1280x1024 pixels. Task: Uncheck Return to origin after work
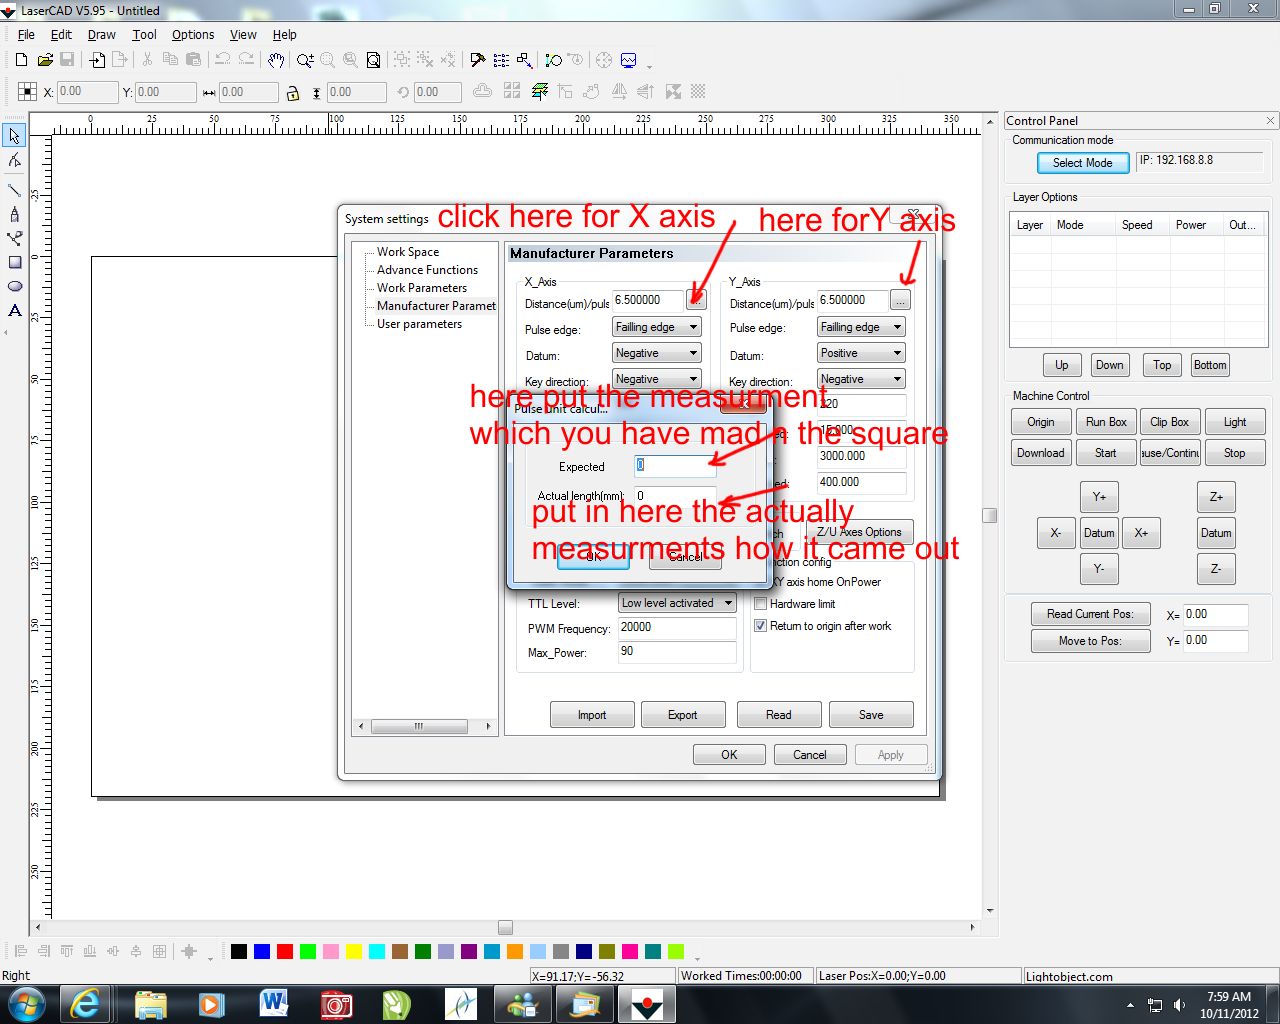[761, 626]
